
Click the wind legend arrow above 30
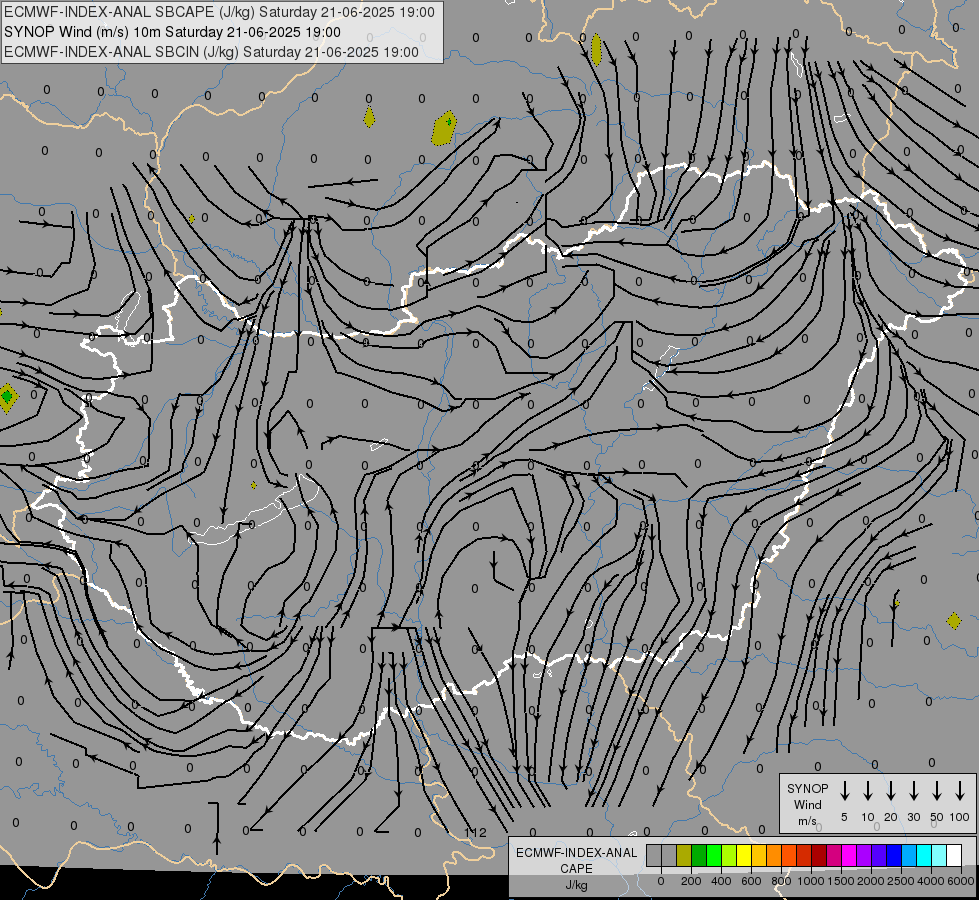pos(913,791)
